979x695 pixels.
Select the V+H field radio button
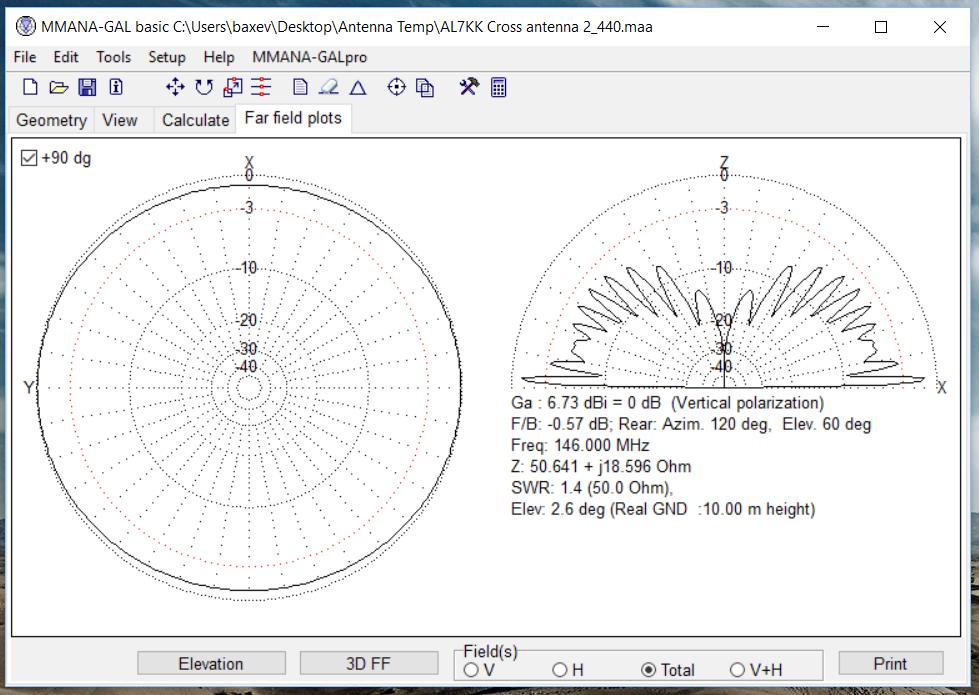point(737,670)
